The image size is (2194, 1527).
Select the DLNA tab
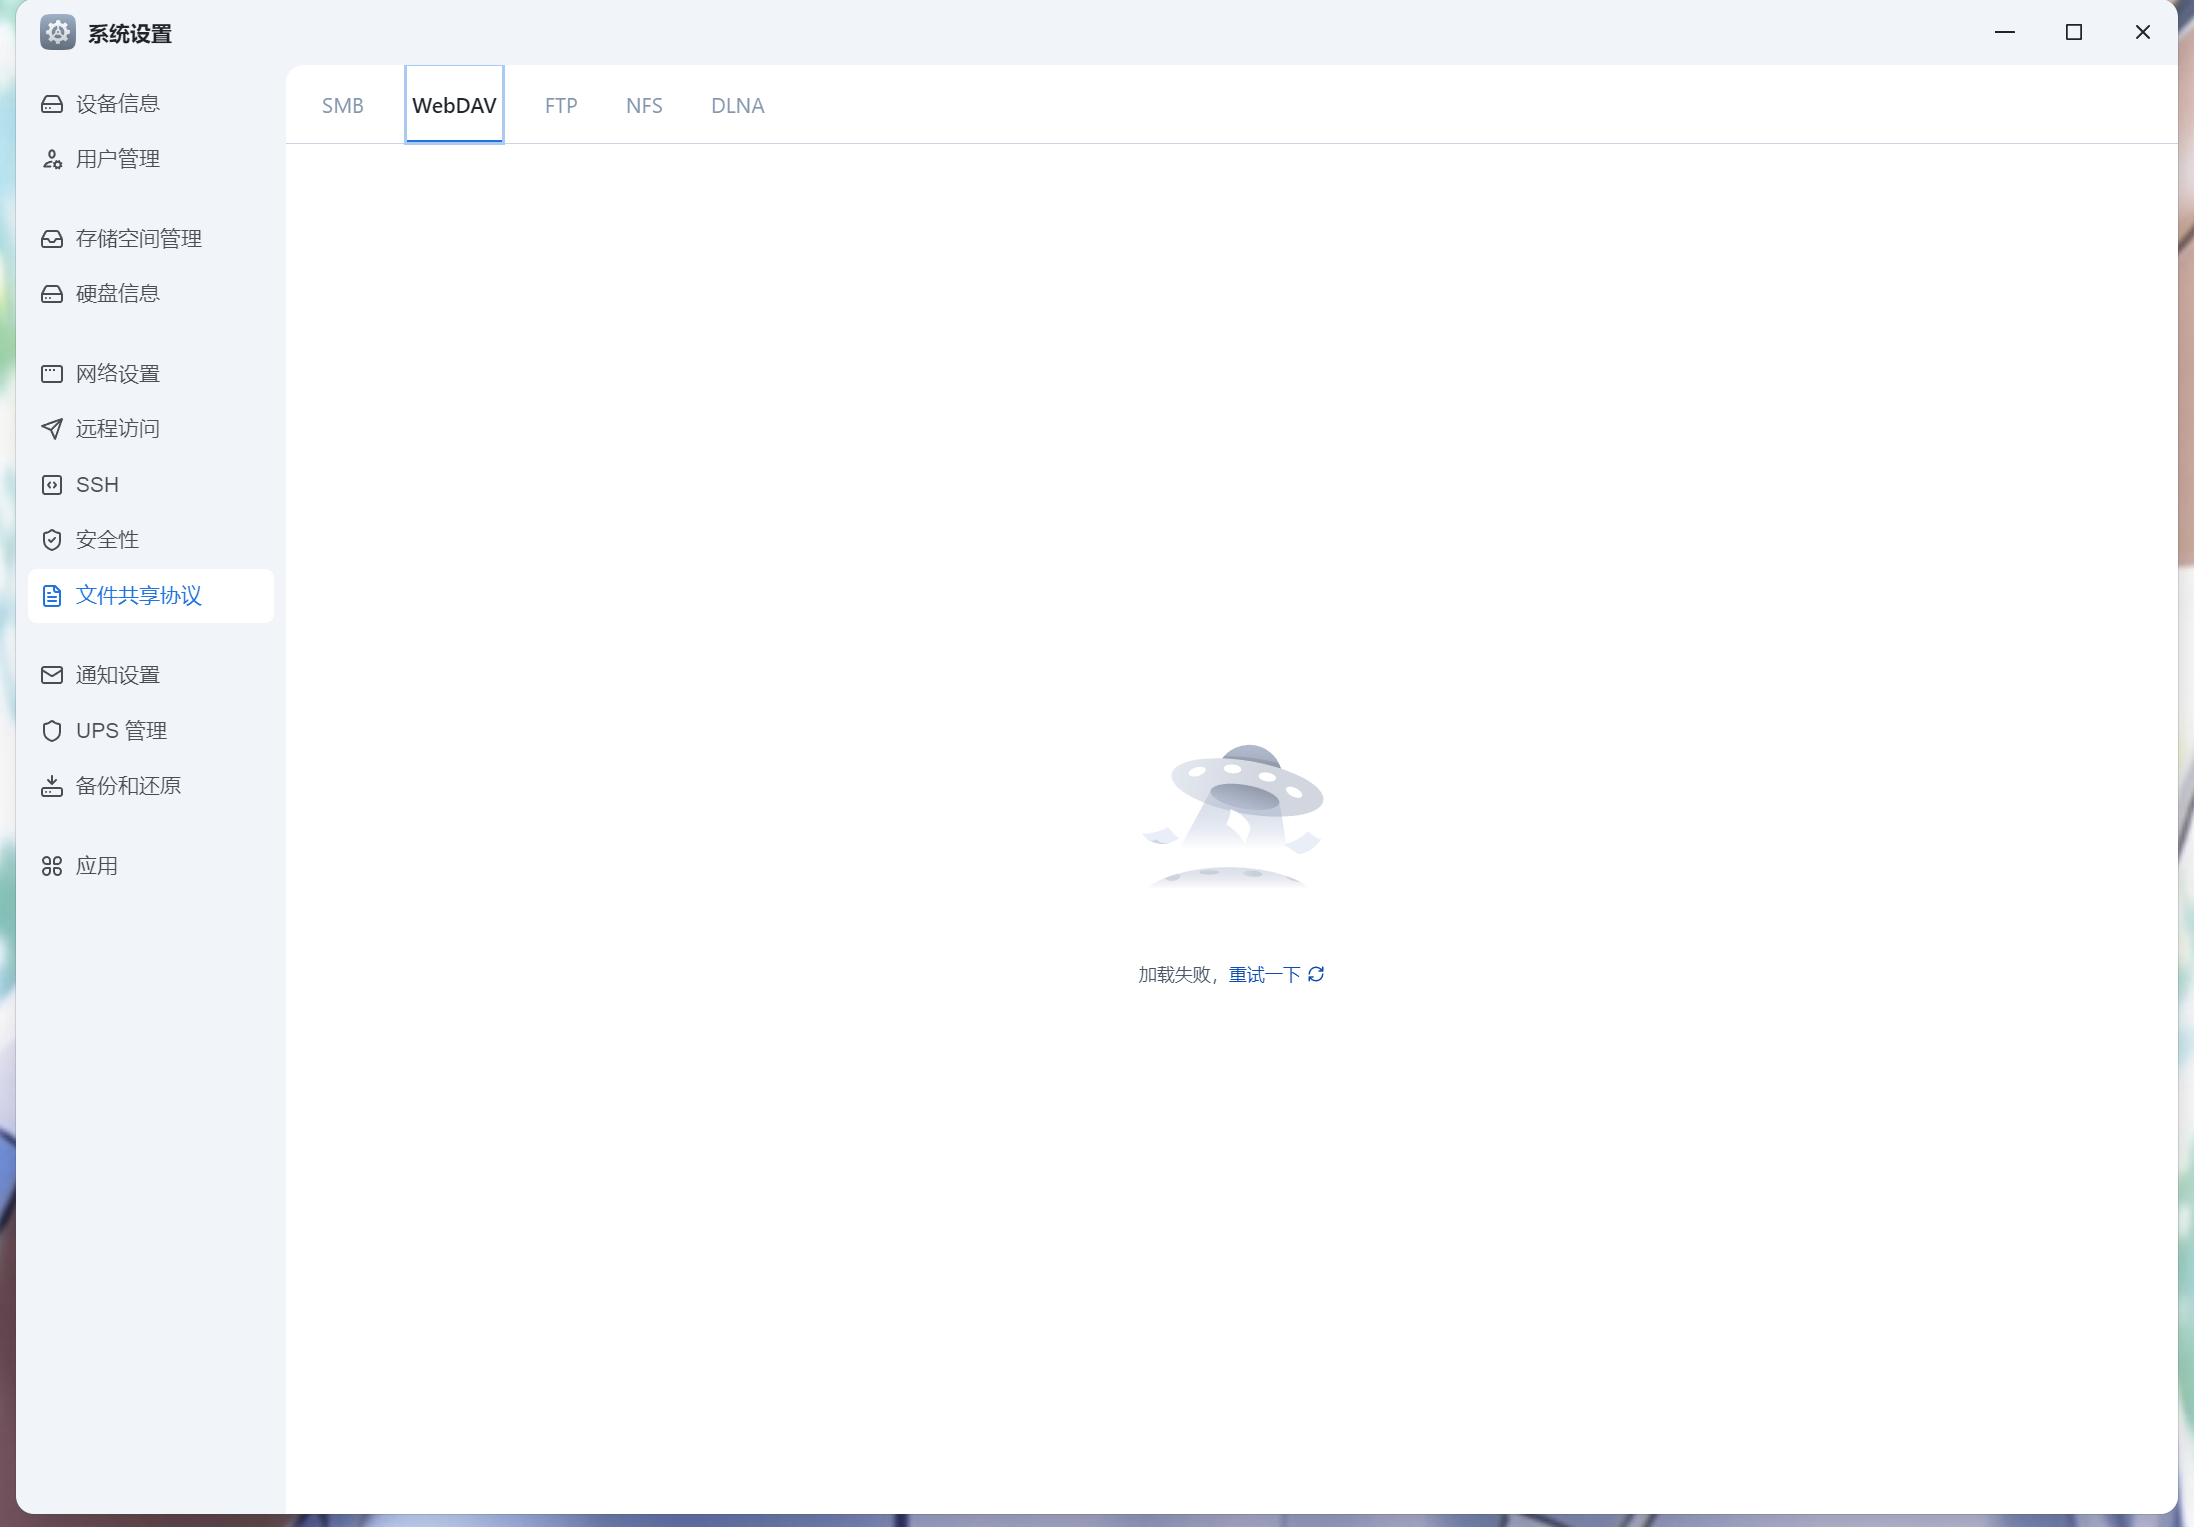737,106
